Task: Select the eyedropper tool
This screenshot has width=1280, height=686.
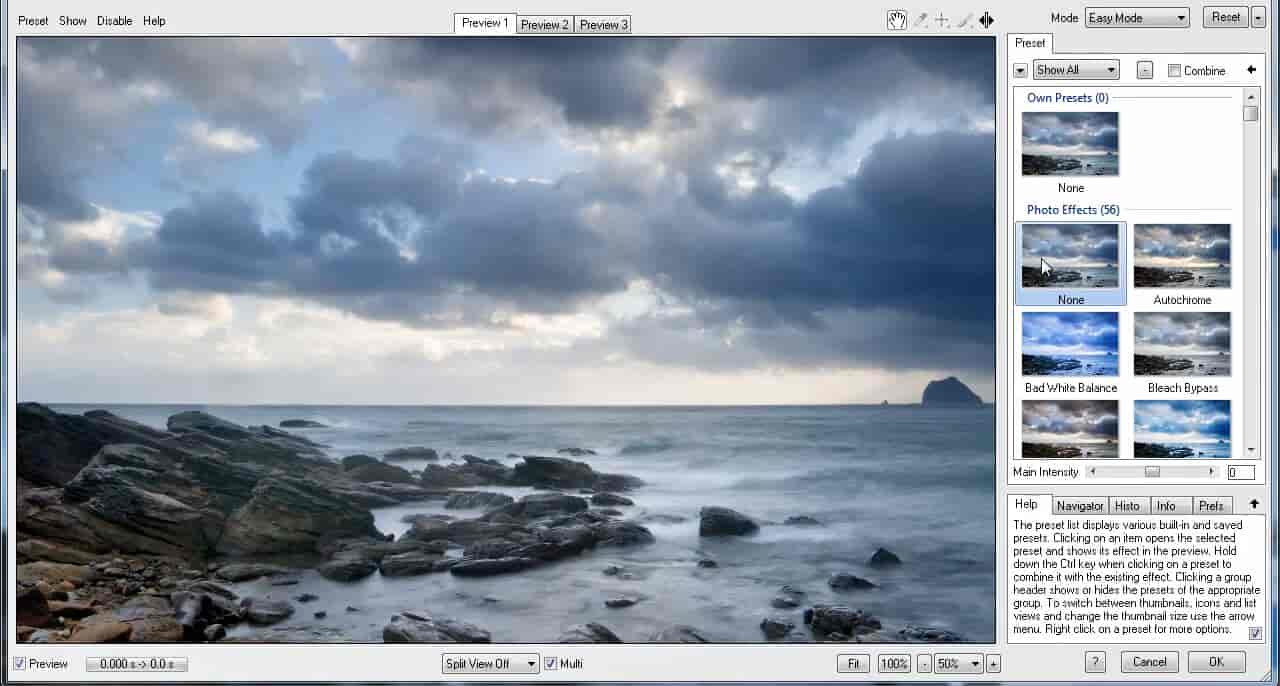Action: pos(920,20)
